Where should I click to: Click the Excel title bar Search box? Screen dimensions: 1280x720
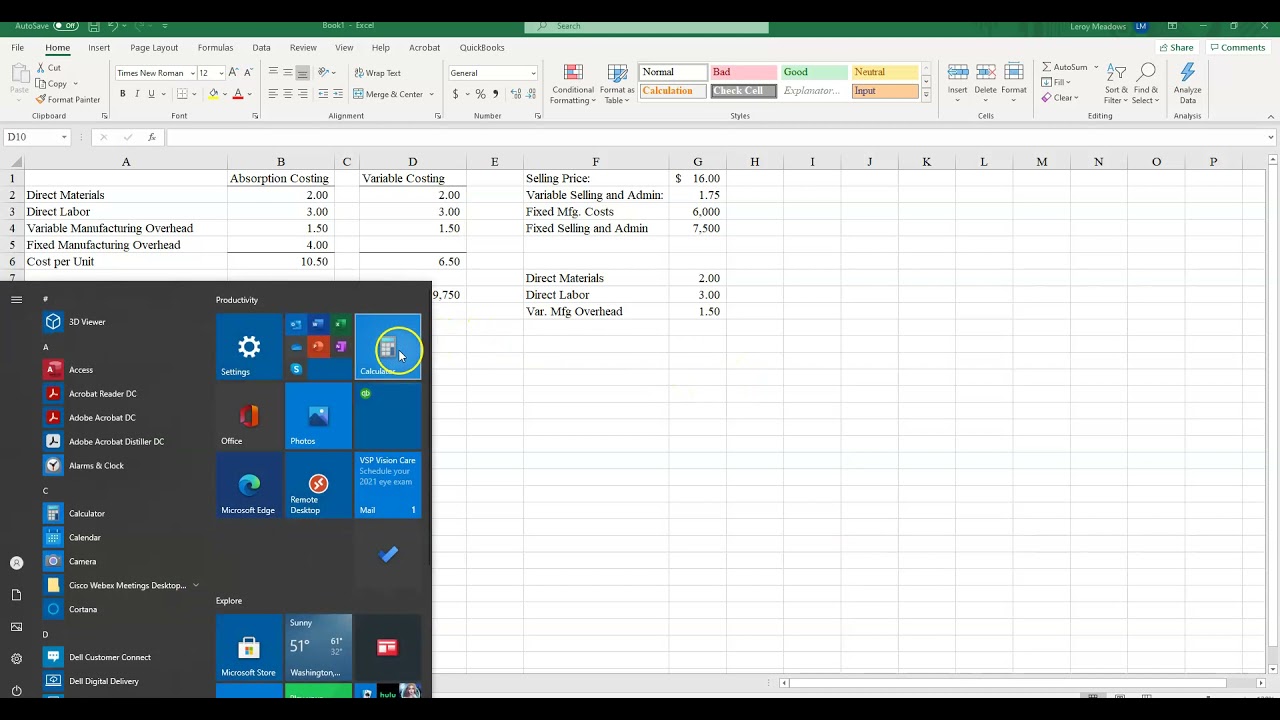(647, 26)
